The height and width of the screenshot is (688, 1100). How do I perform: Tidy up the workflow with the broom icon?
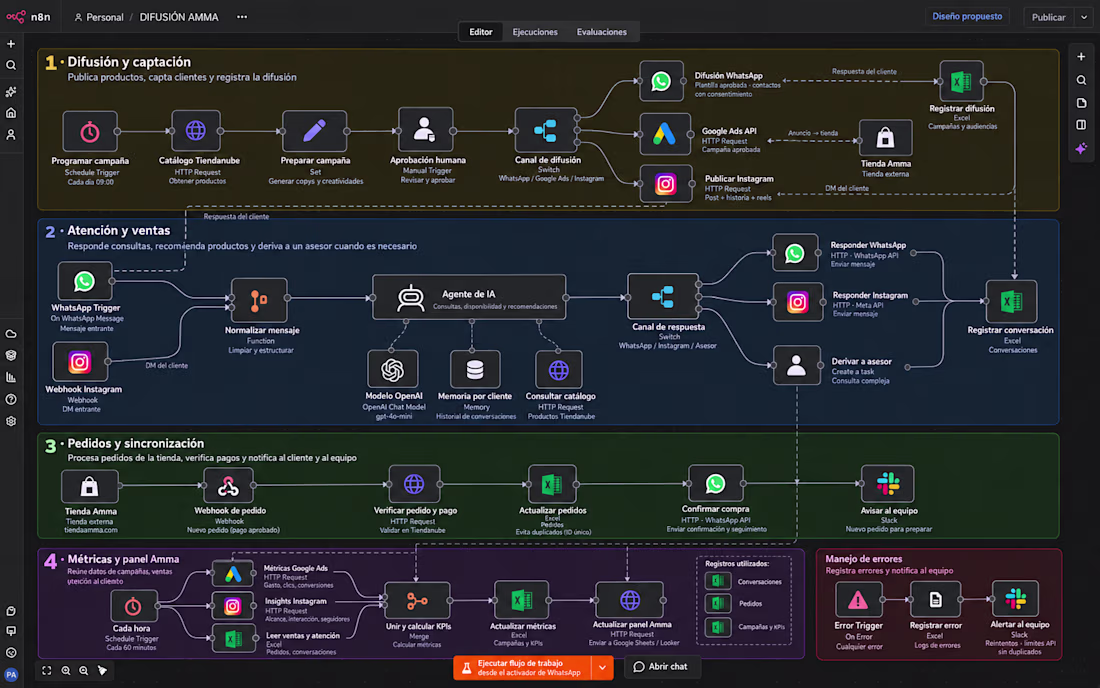(102, 670)
